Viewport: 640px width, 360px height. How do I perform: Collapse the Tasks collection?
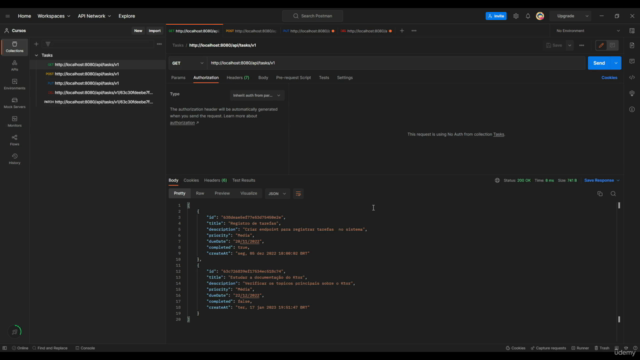click(36, 55)
